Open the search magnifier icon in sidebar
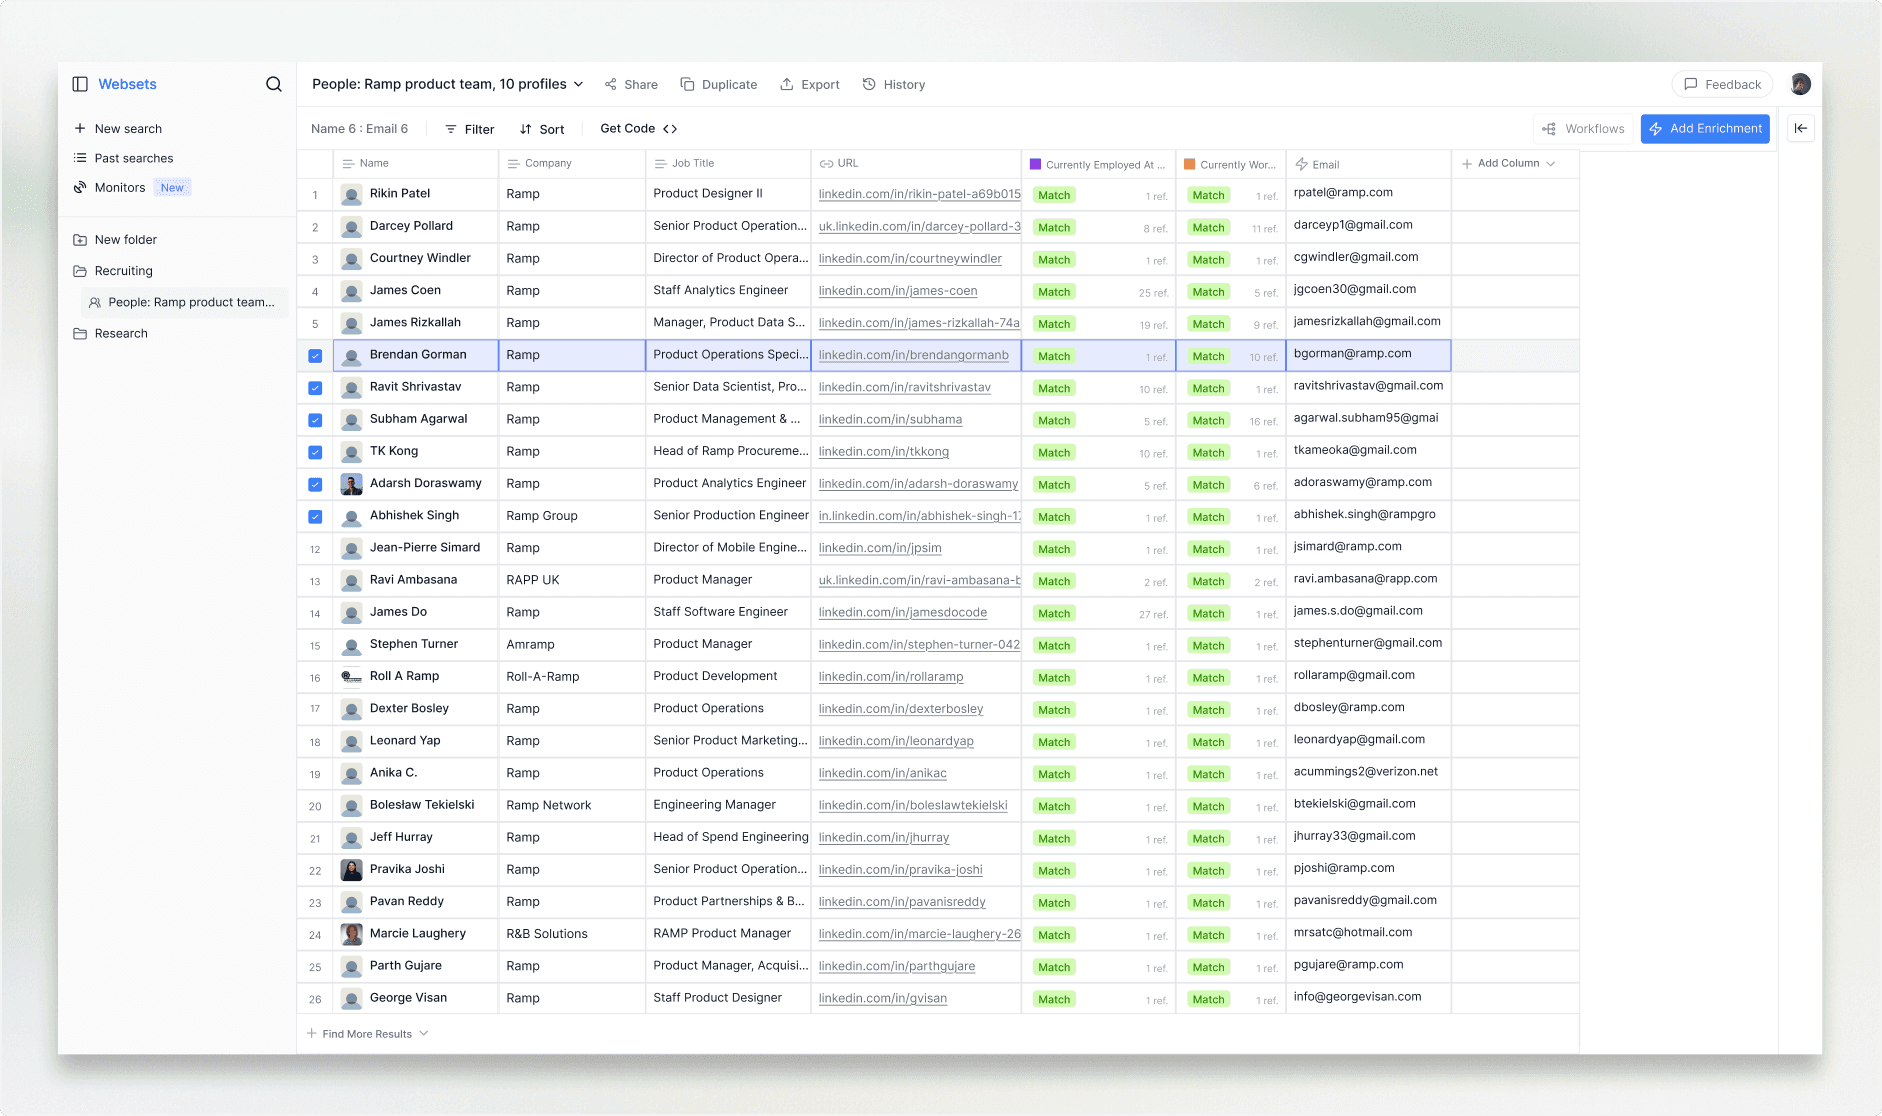 [273, 84]
